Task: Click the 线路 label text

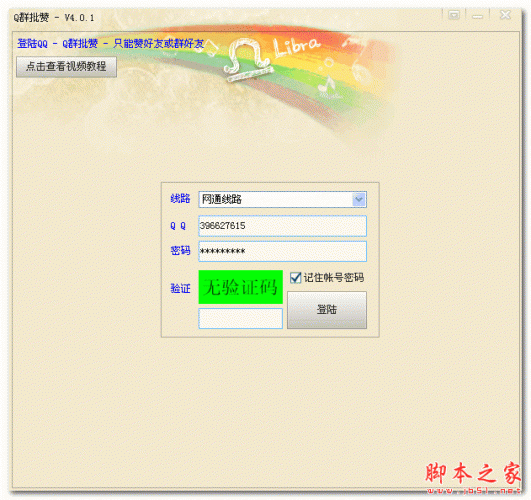Action: pos(180,199)
